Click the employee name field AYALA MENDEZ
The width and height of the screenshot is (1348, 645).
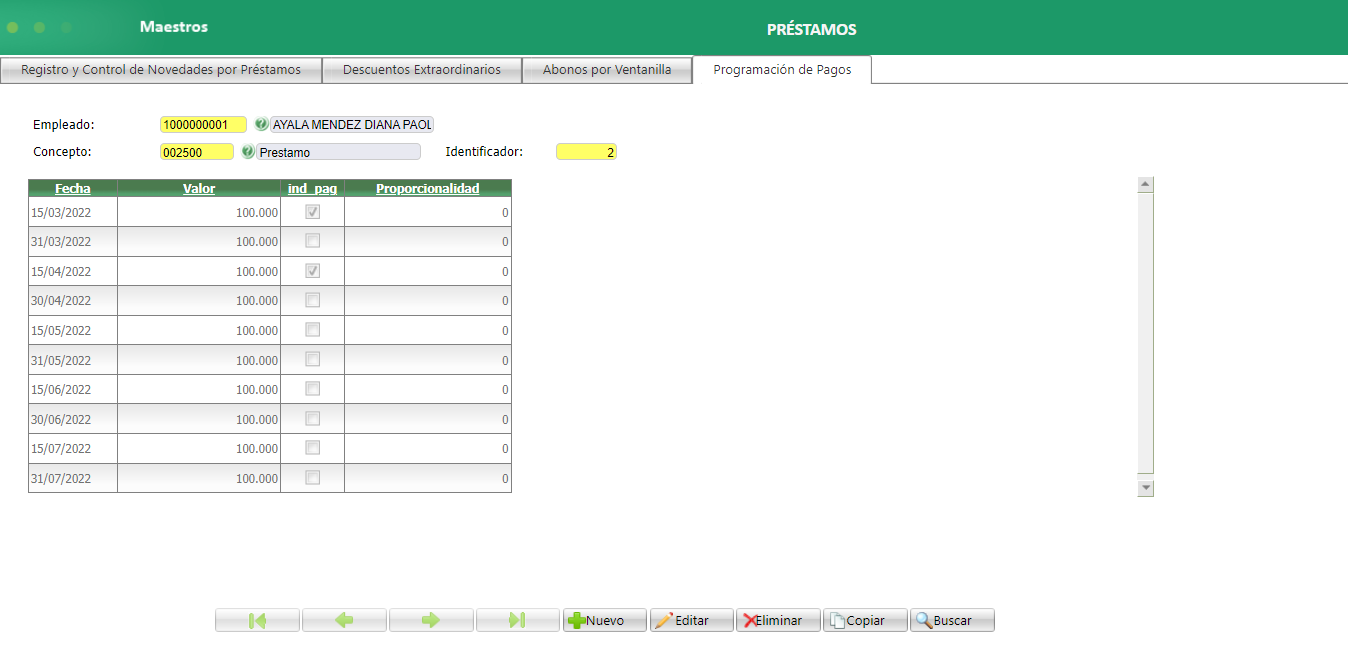(352, 125)
